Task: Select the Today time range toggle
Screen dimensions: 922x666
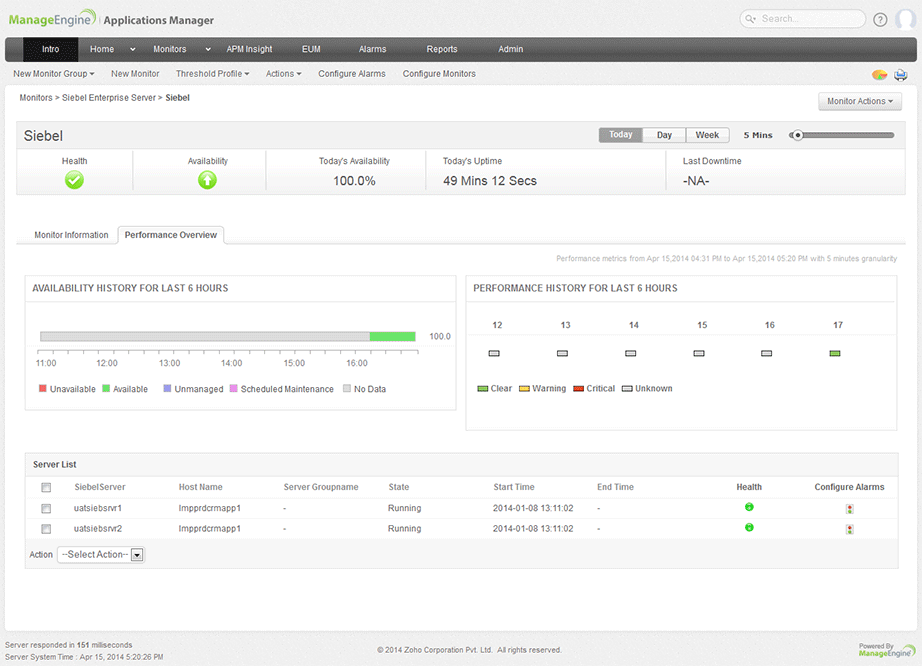Action: (x=620, y=135)
